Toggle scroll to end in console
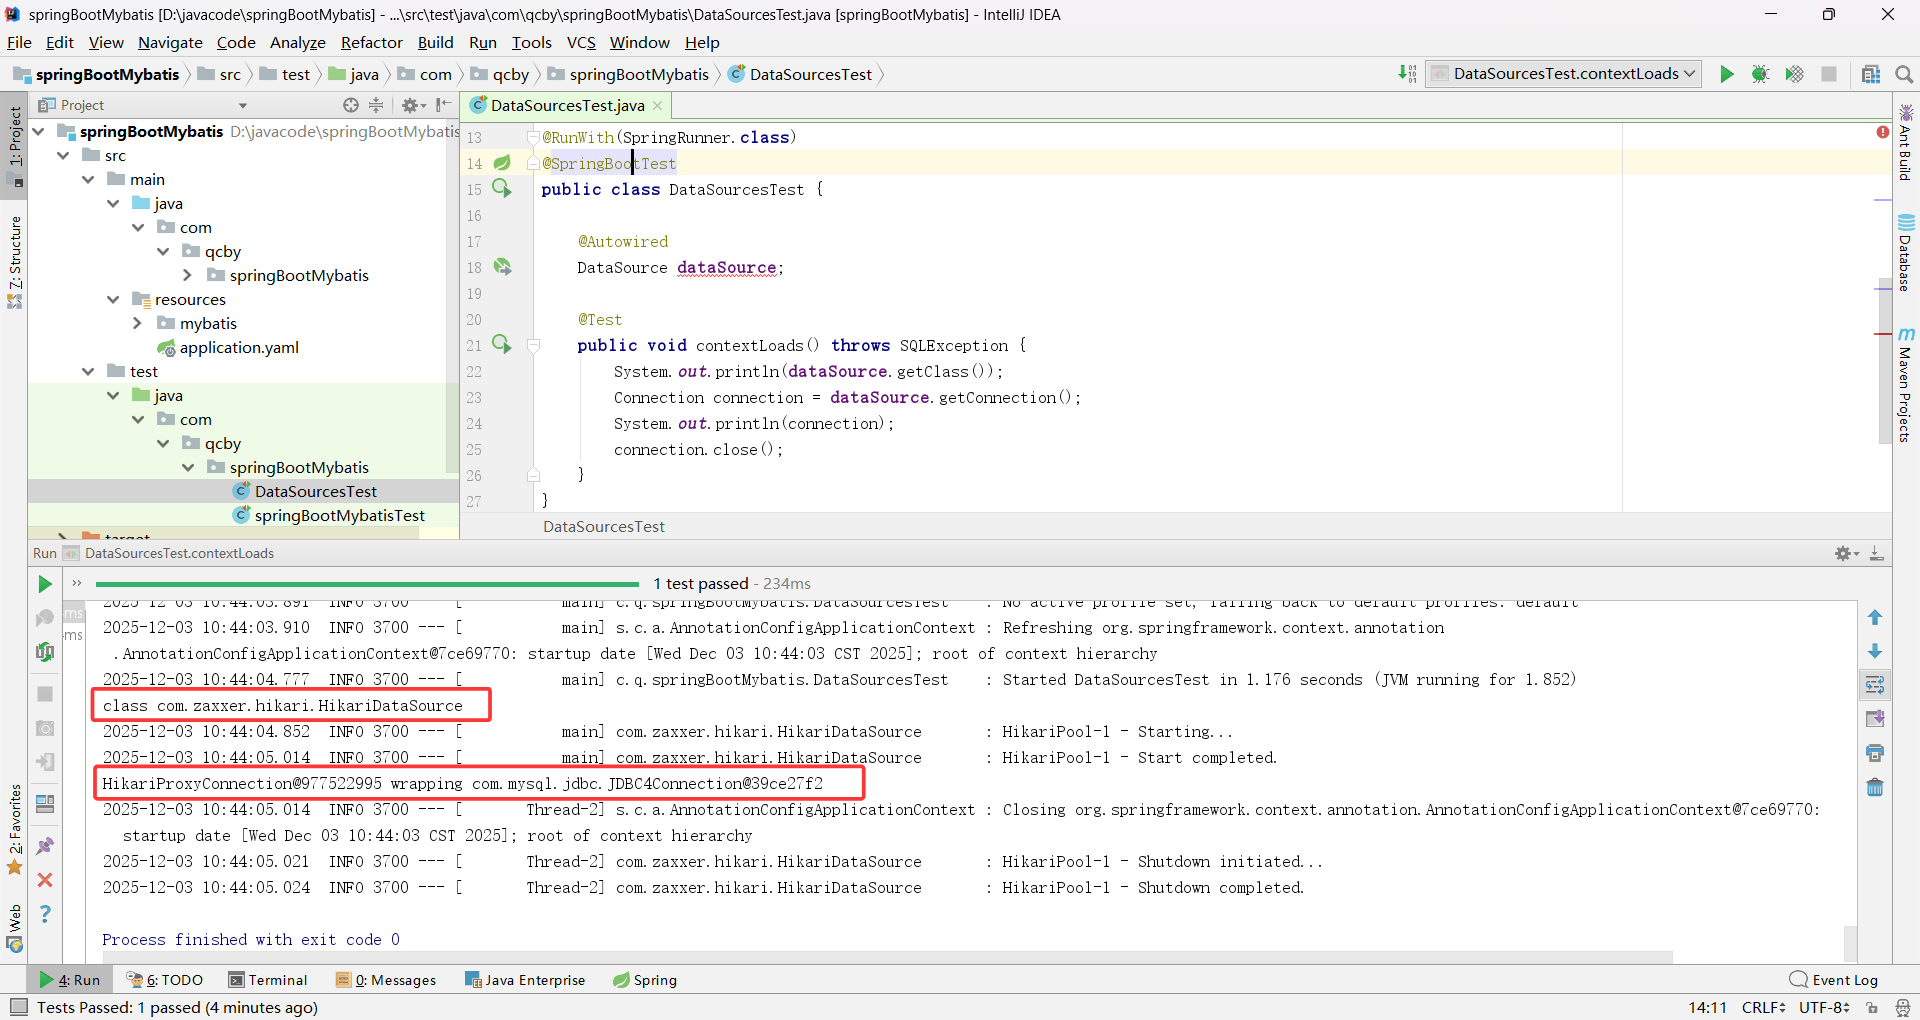Image resolution: width=1920 pixels, height=1020 pixels. pyautogui.click(x=1875, y=719)
